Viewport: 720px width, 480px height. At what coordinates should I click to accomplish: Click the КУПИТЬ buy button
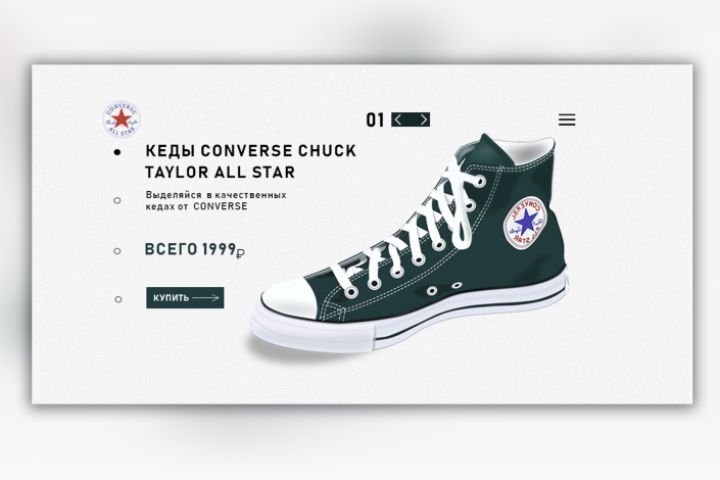[x=185, y=298]
